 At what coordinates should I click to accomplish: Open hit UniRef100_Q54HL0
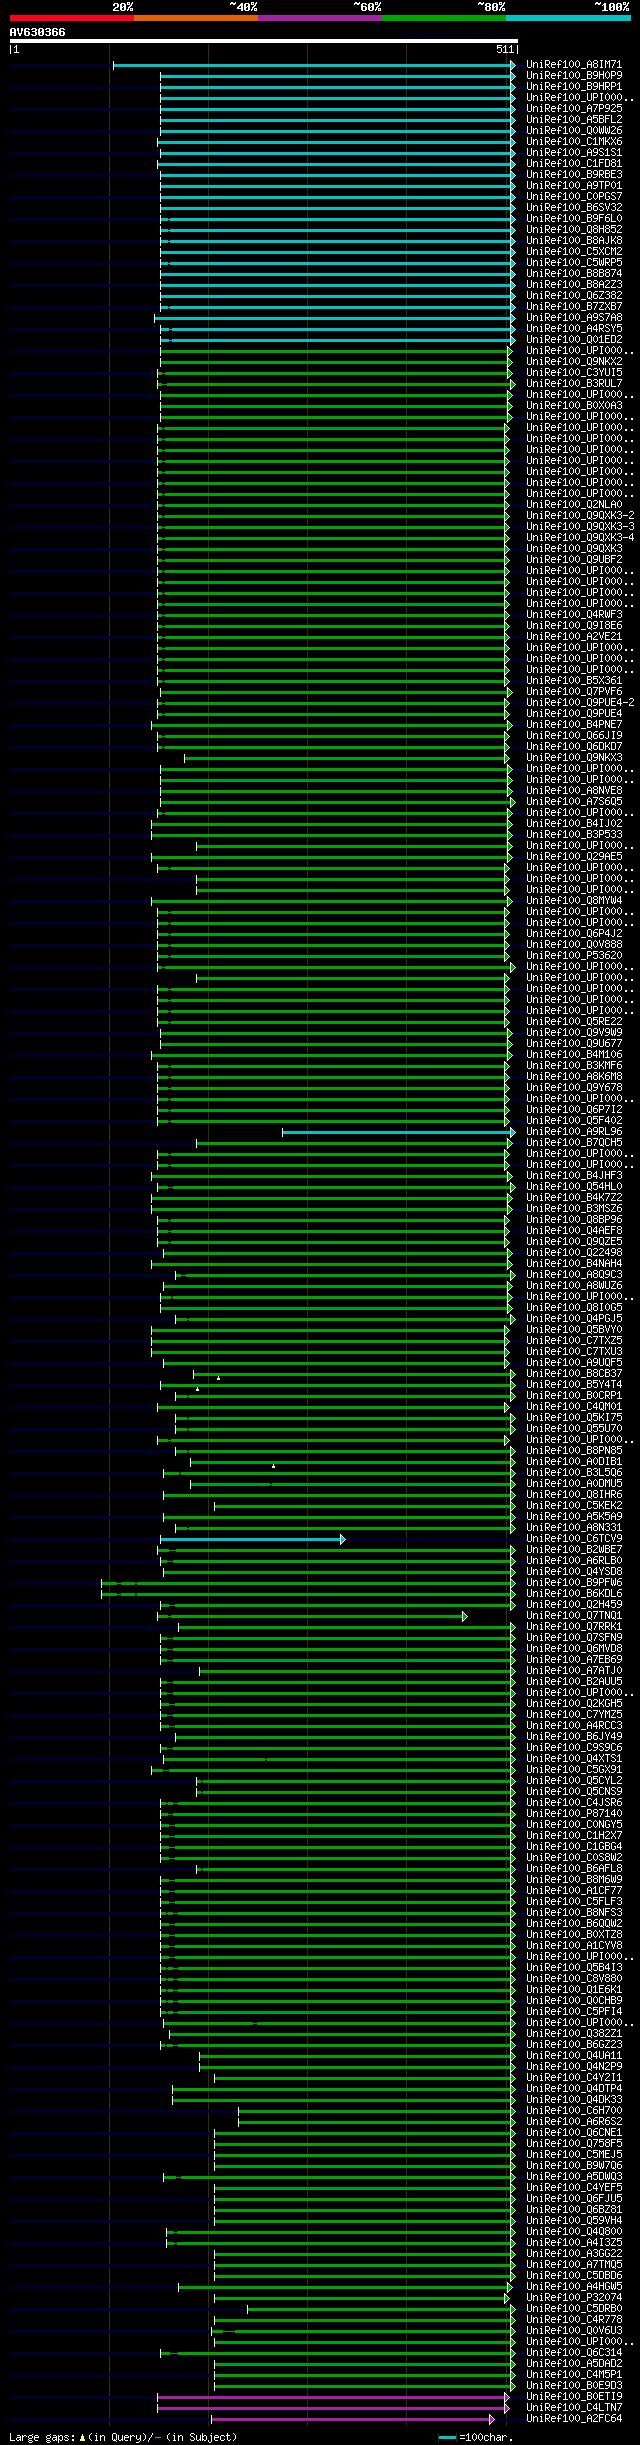(x=574, y=1187)
